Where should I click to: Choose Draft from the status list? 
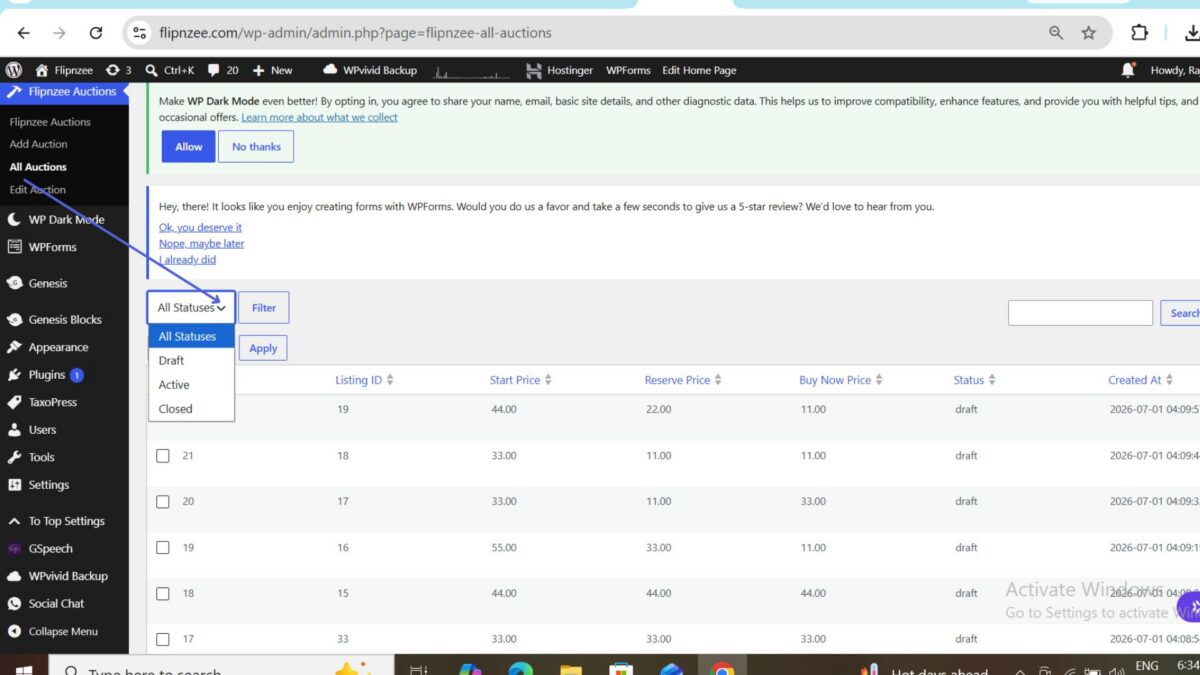pos(191,360)
